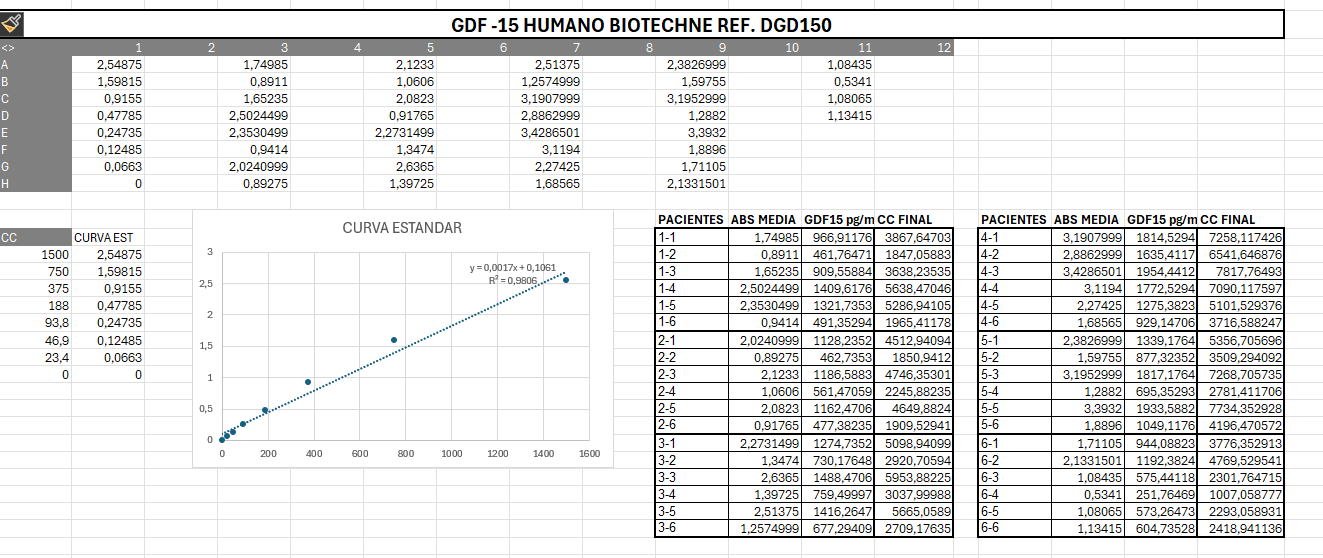The image size is (1323, 558).
Task: Click y-axis label "2,5" in the chart
Action: [208, 284]
